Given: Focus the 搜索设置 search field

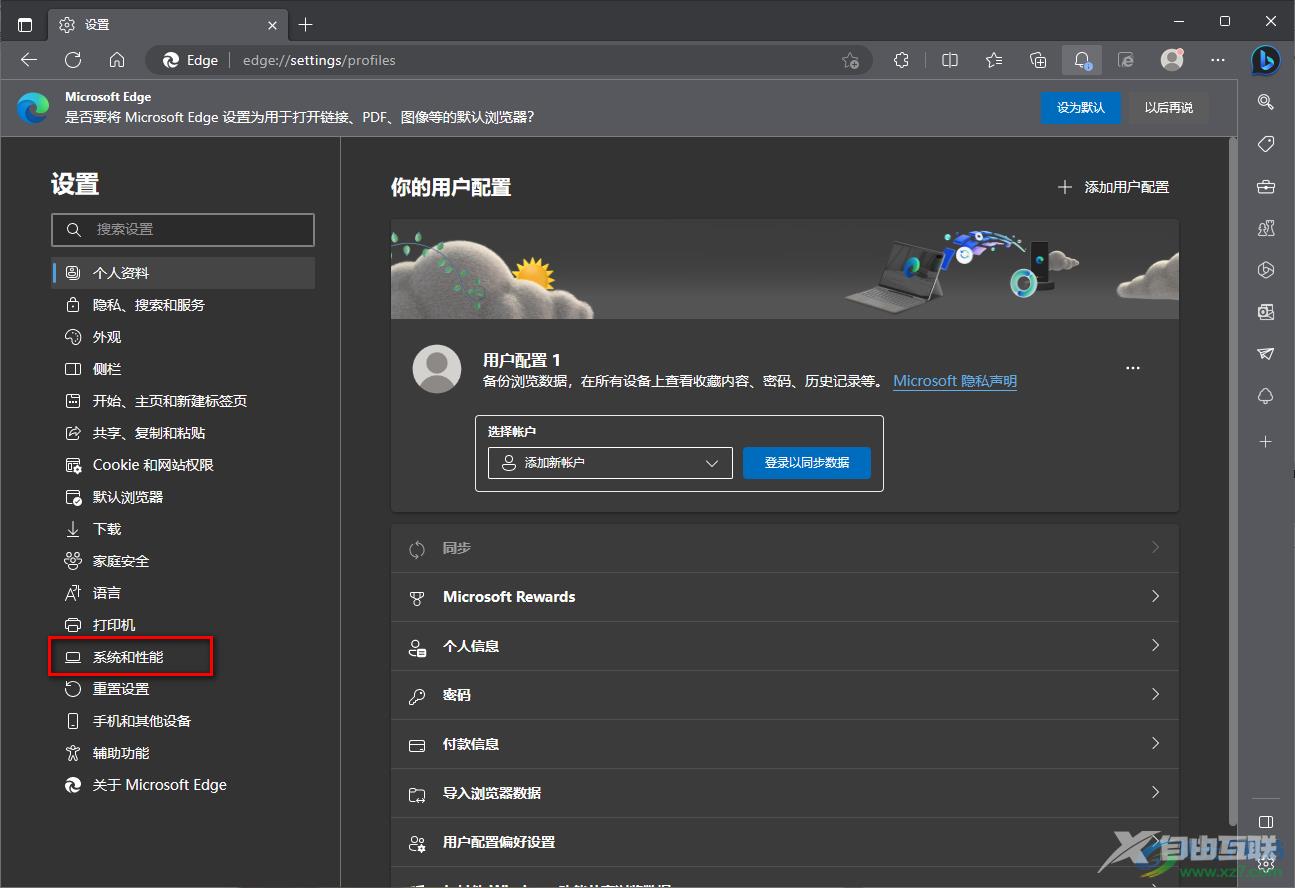Looking at the screenshot, I should tap(183, 229).
